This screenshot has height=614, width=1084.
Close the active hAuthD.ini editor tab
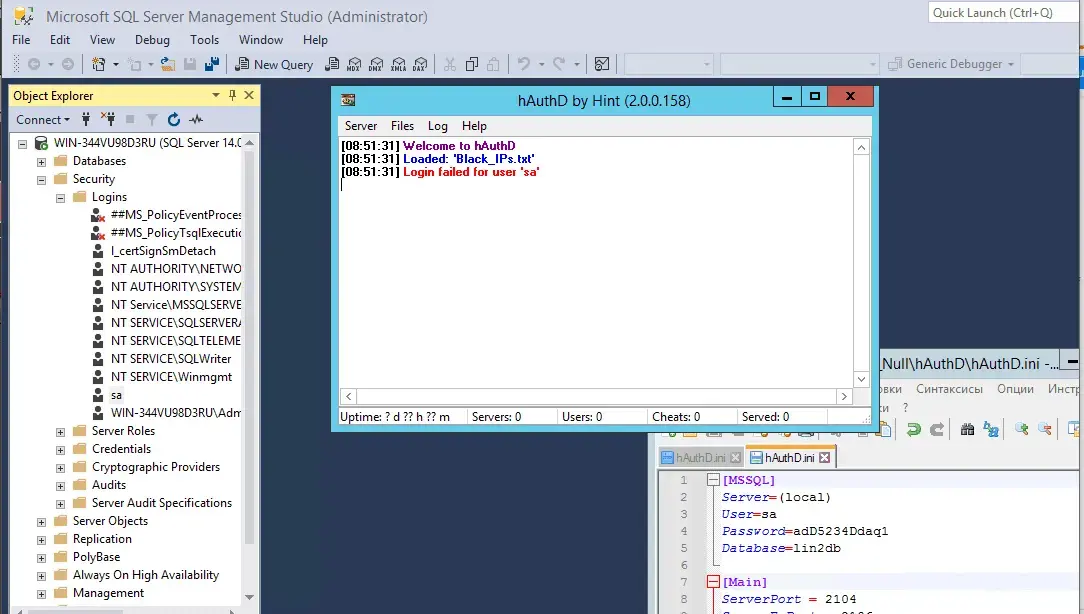click(824, 458)
